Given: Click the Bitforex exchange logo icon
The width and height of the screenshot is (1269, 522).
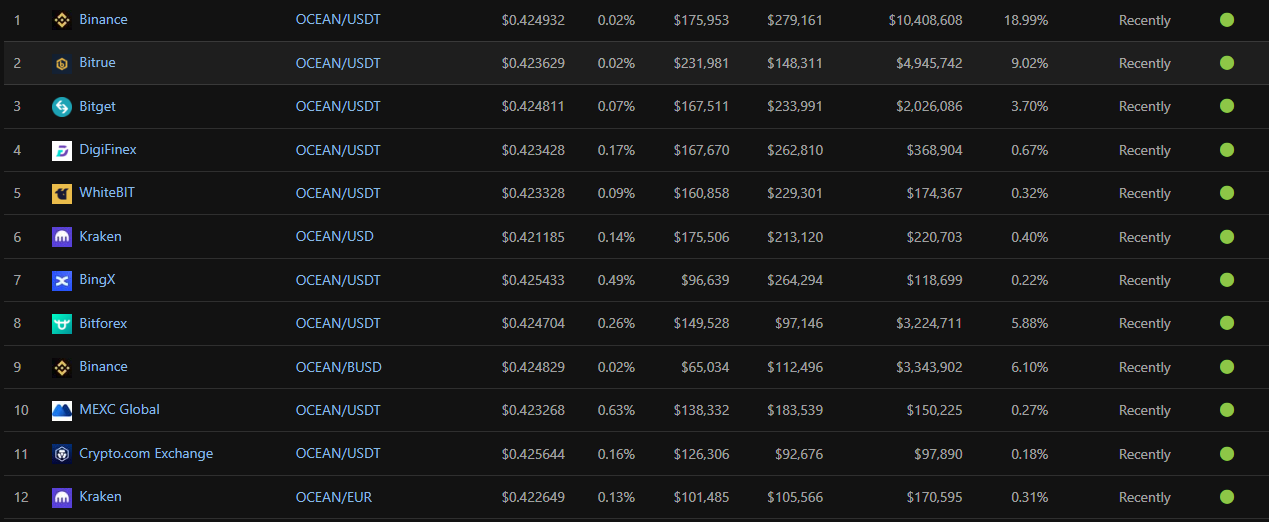Looking at the screenshot, I should pyautogui.click(x=62, y=323).
